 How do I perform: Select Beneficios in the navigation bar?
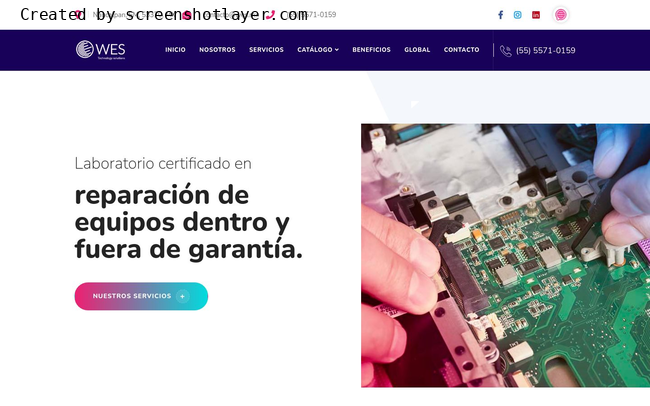[x=371, y=50]
